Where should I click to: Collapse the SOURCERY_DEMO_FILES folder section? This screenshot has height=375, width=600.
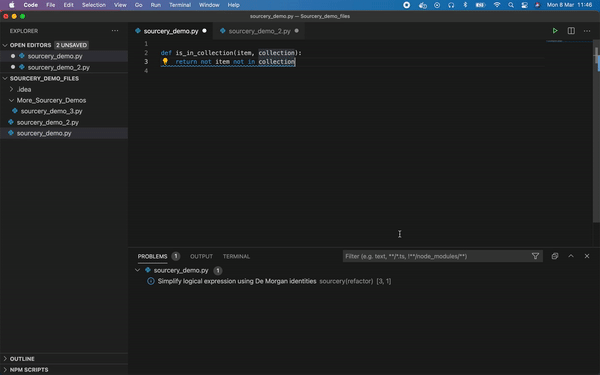(5, 78)
